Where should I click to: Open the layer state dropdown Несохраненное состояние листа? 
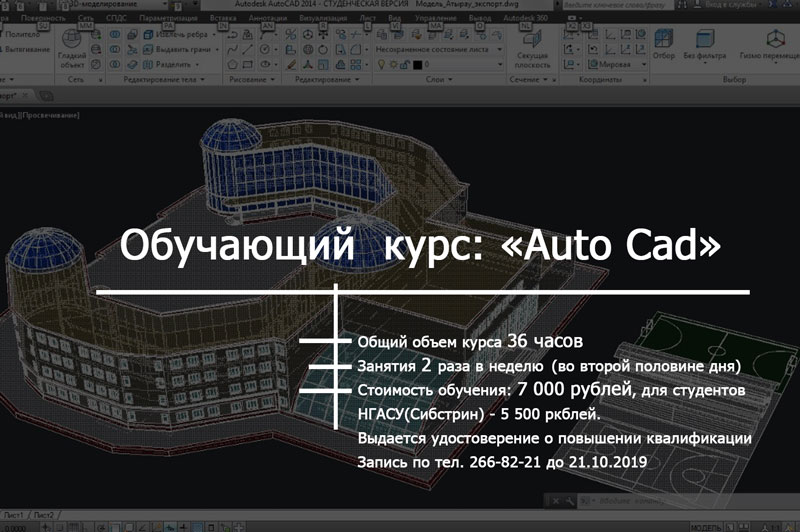click(439, 49)
